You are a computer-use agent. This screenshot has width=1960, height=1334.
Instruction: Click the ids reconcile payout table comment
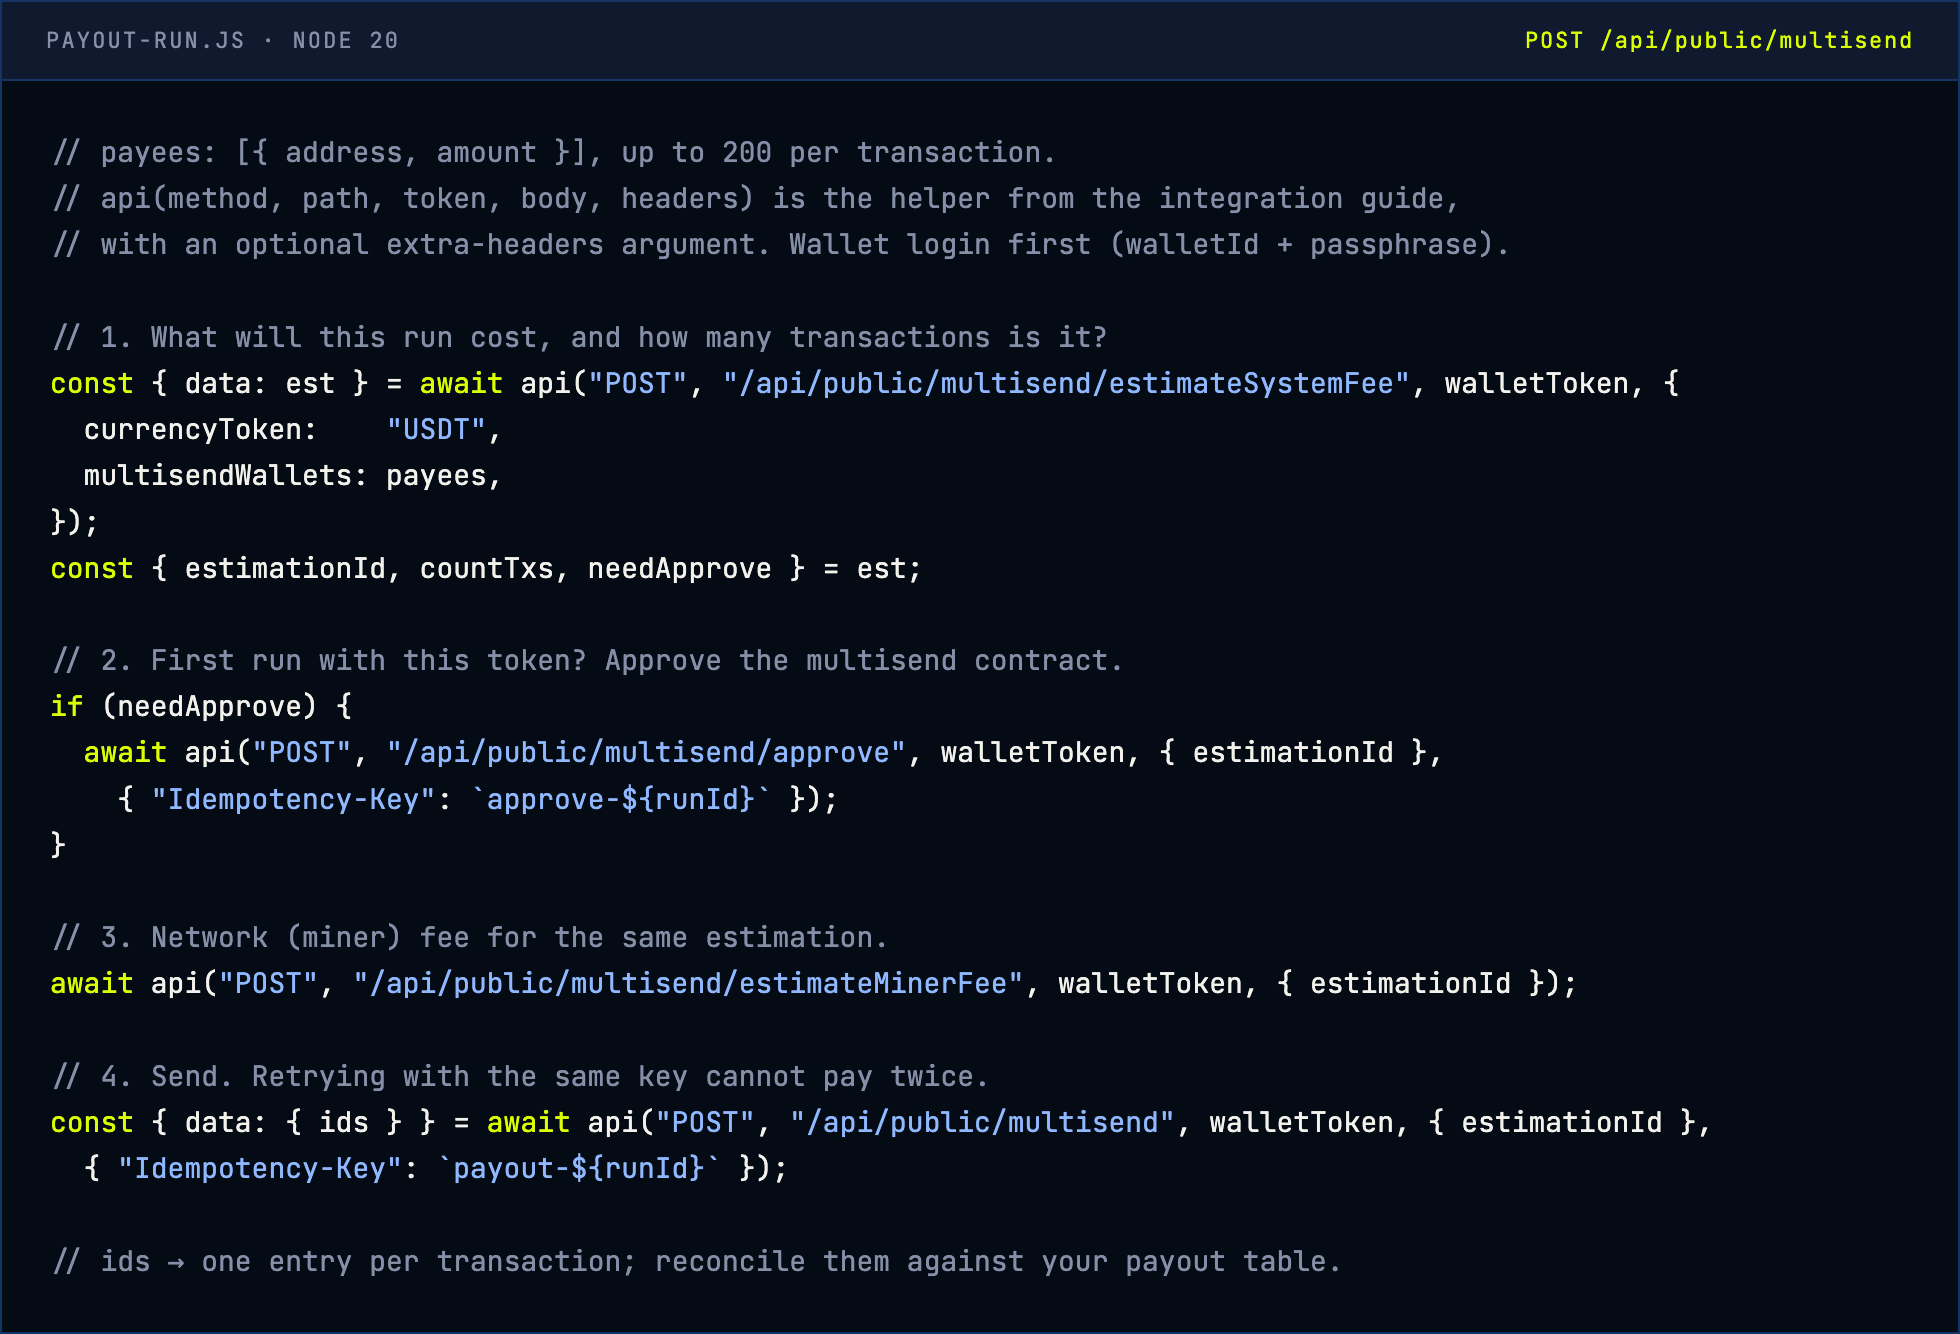click(x=697, y=1262)
